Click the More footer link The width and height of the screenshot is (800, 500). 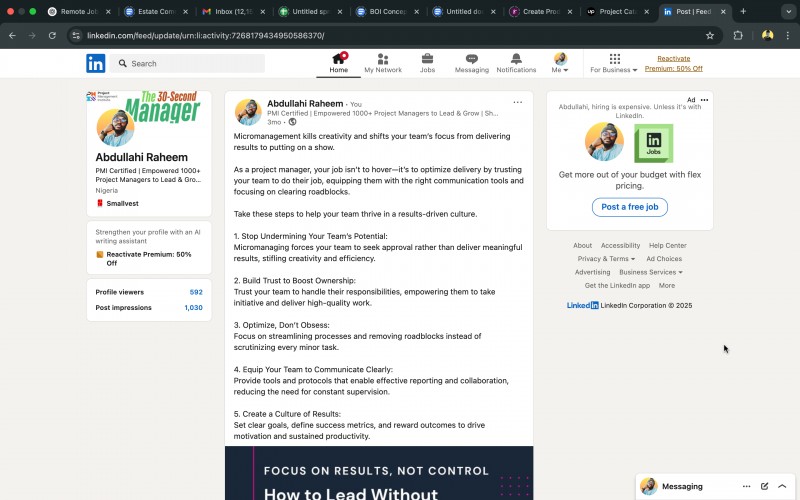[666, 285]
